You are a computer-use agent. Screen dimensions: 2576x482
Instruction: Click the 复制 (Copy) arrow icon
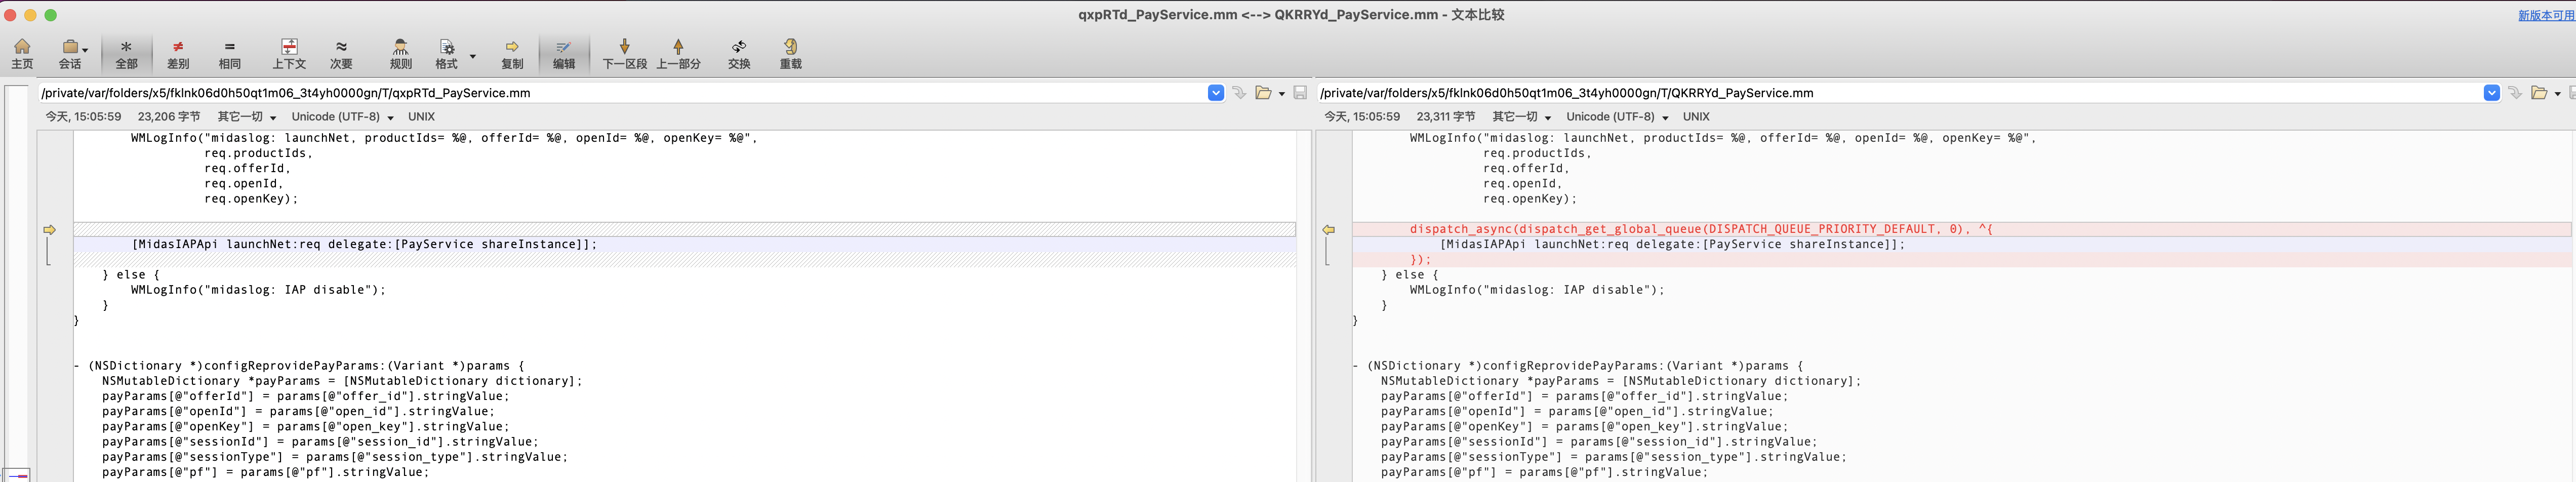[512, 54]
